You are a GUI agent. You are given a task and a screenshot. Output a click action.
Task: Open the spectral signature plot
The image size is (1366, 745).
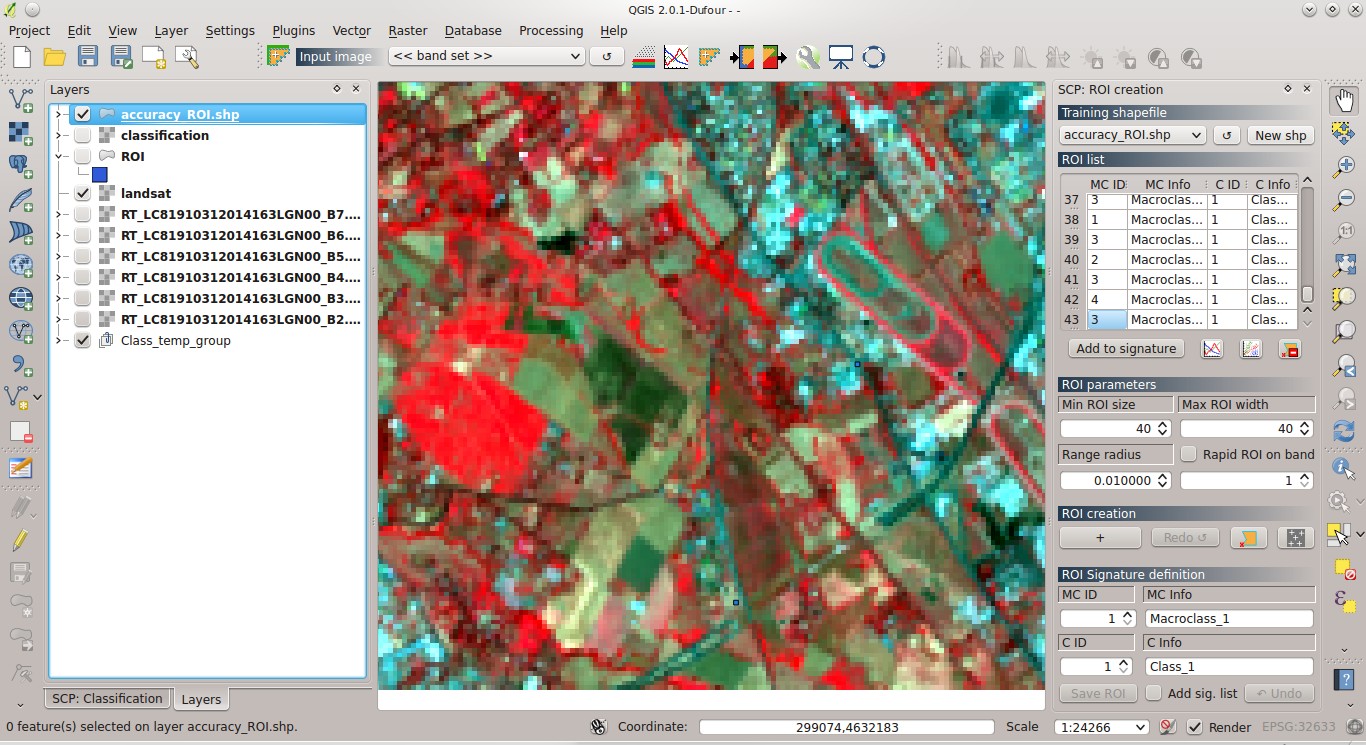[x=1211, y=349]
